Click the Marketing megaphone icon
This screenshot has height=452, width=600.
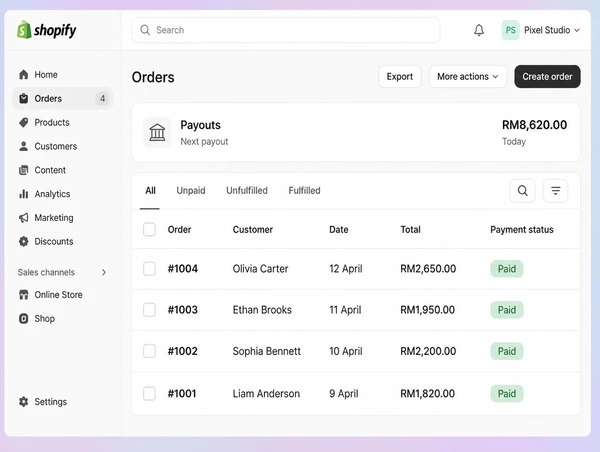click(24, 218)
